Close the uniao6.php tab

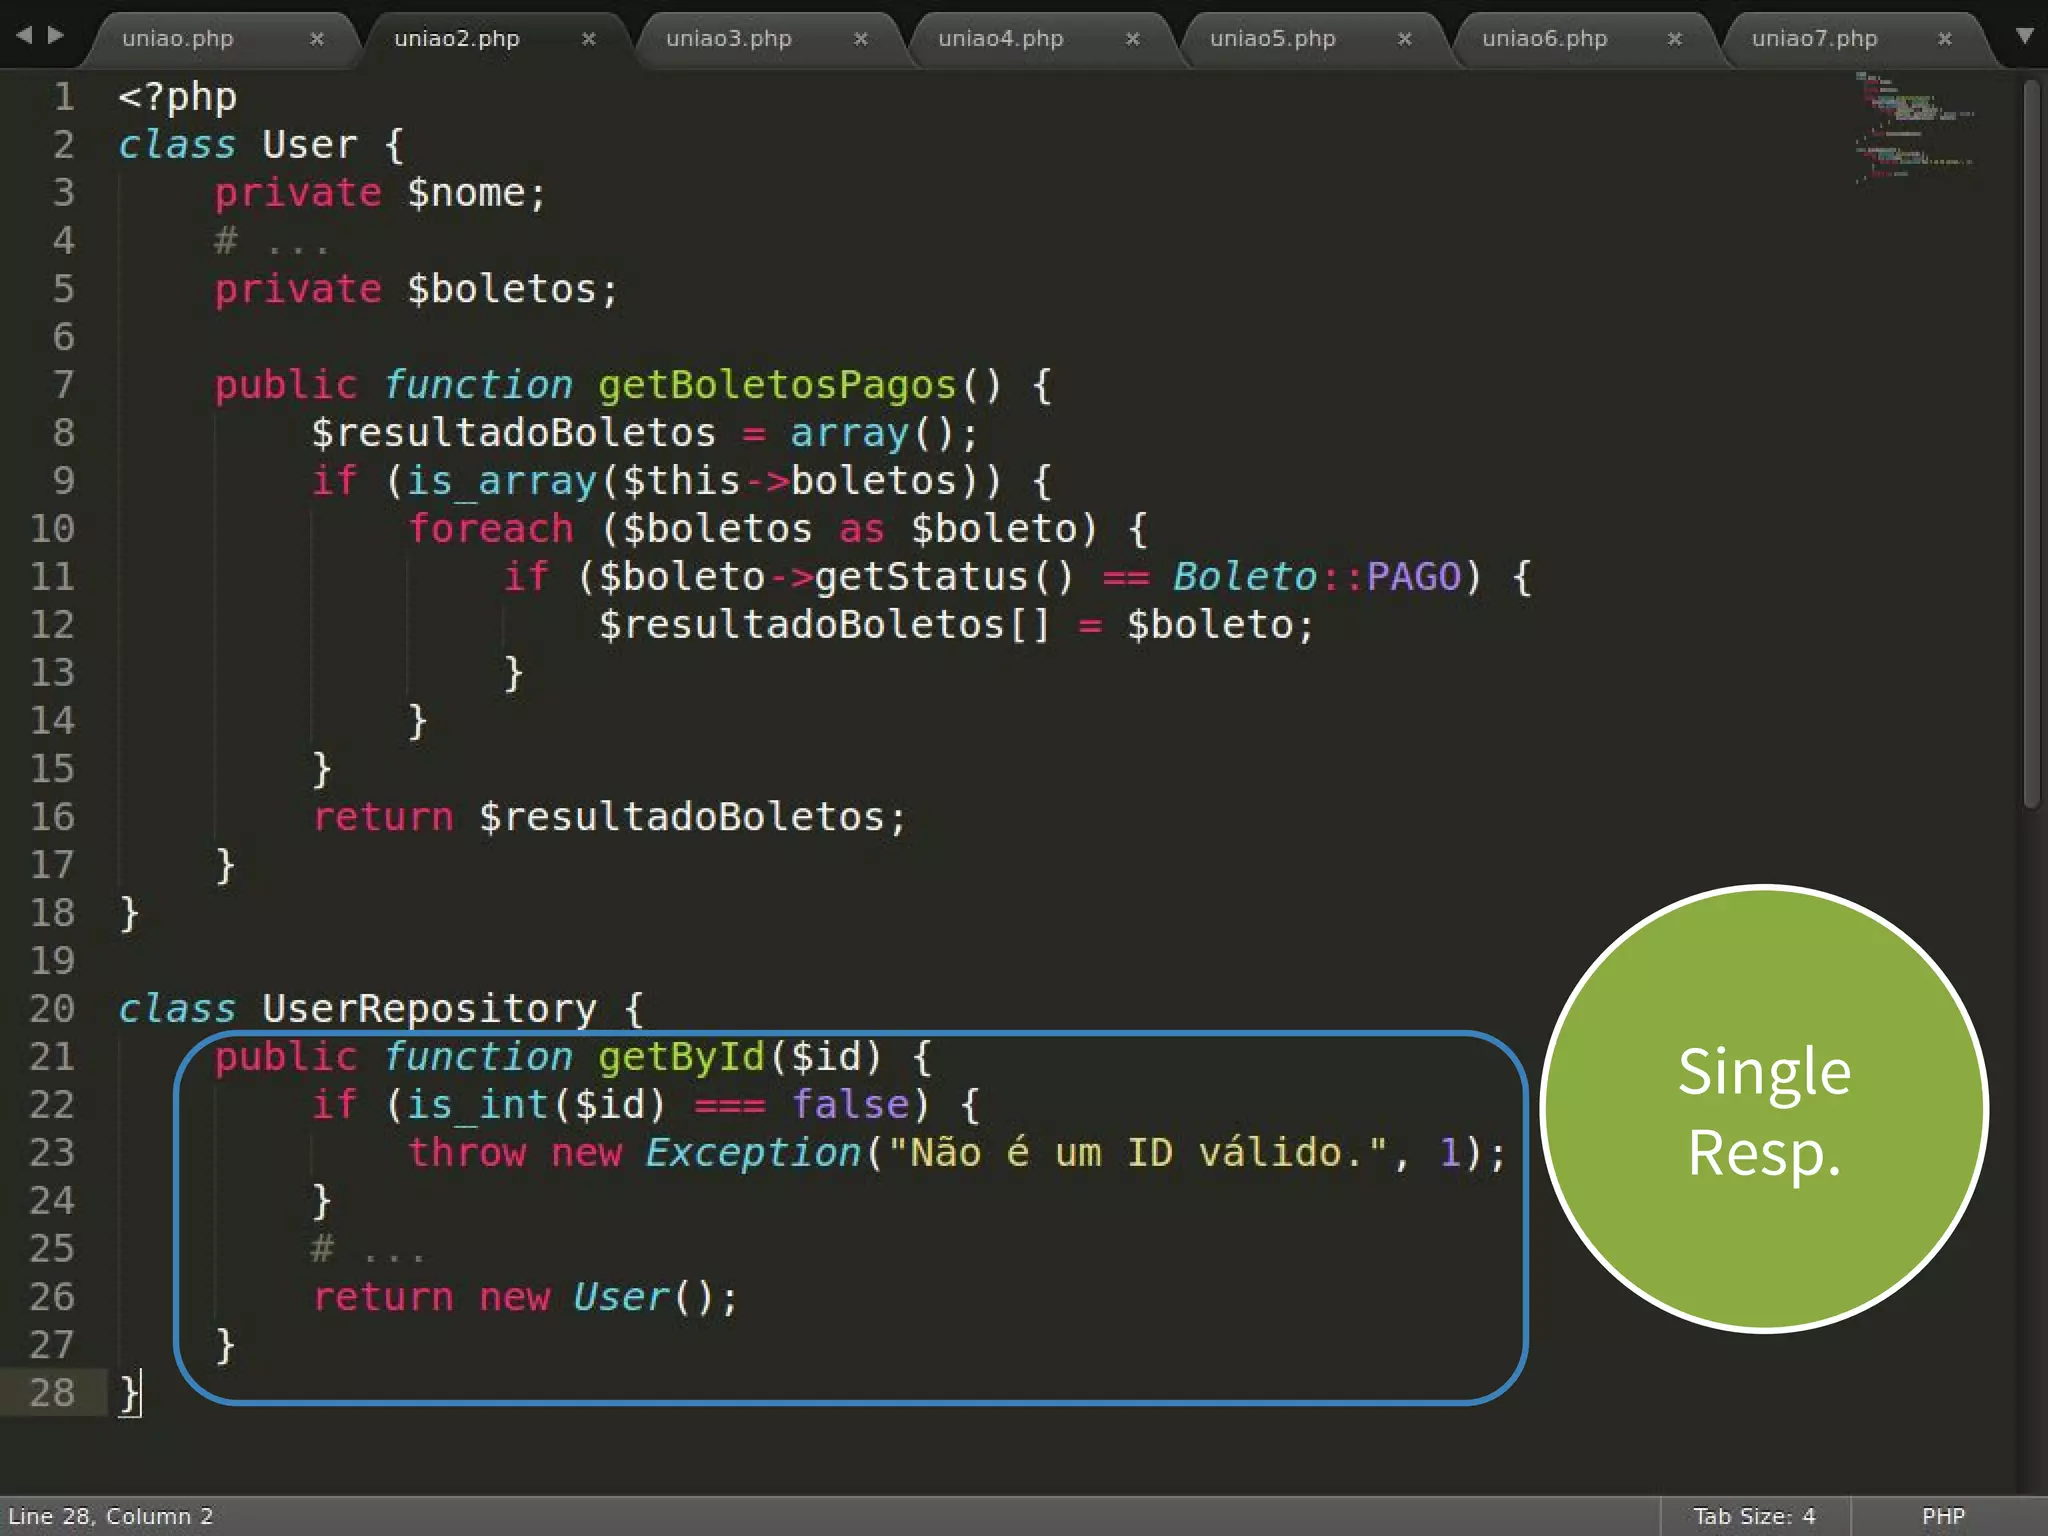pyautogui.click(x=1674, y=39)
